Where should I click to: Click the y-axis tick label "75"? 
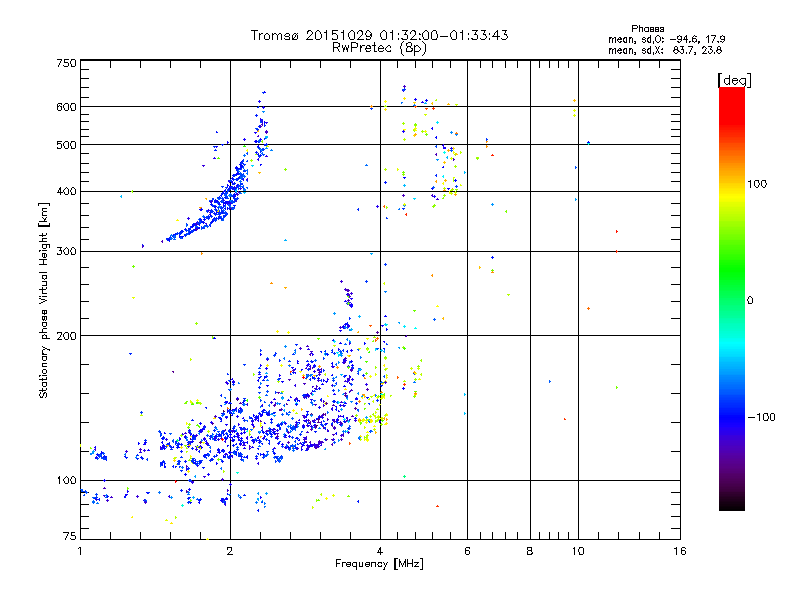(70, 536)
